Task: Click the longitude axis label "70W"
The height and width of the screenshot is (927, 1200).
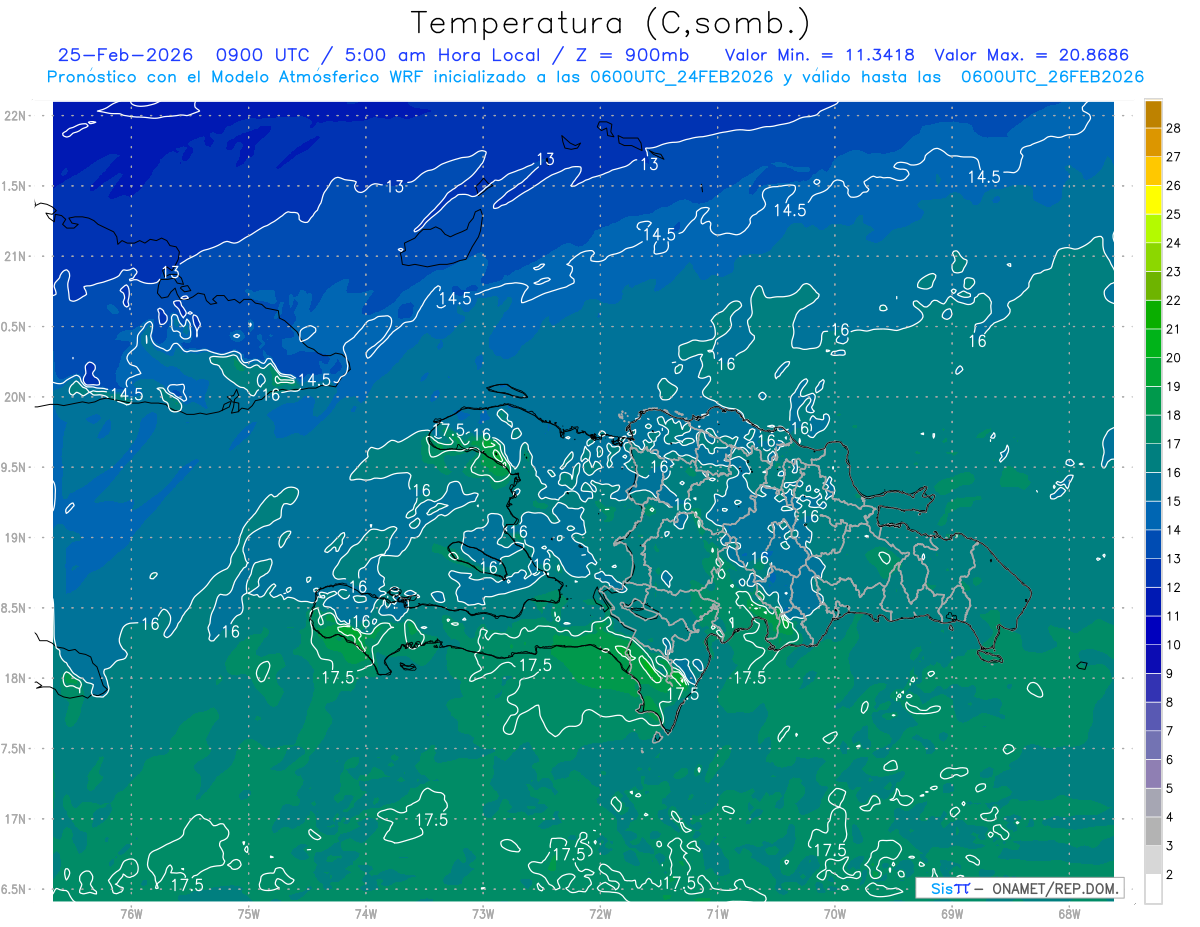Action: coord(835,913)
